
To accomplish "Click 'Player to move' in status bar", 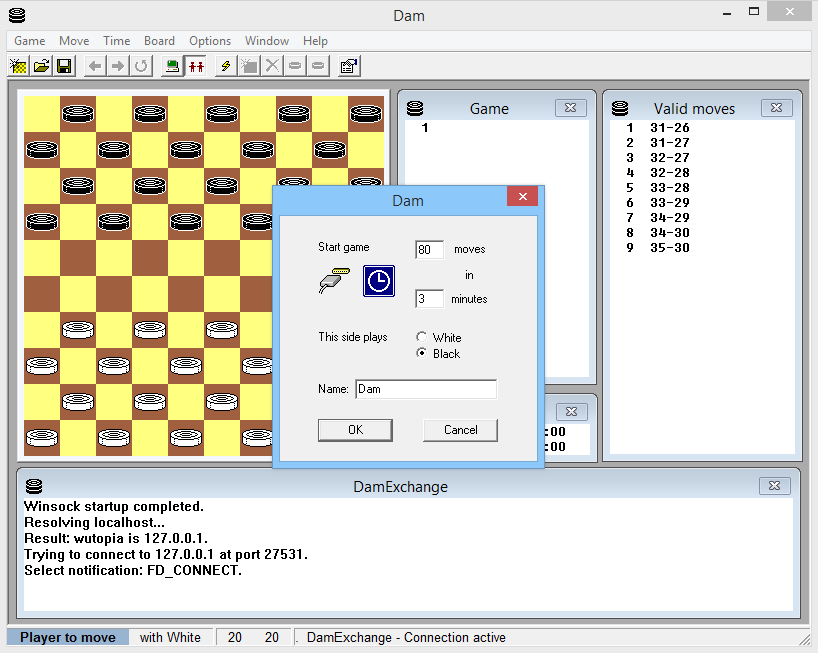I will (x=68, y=637).
